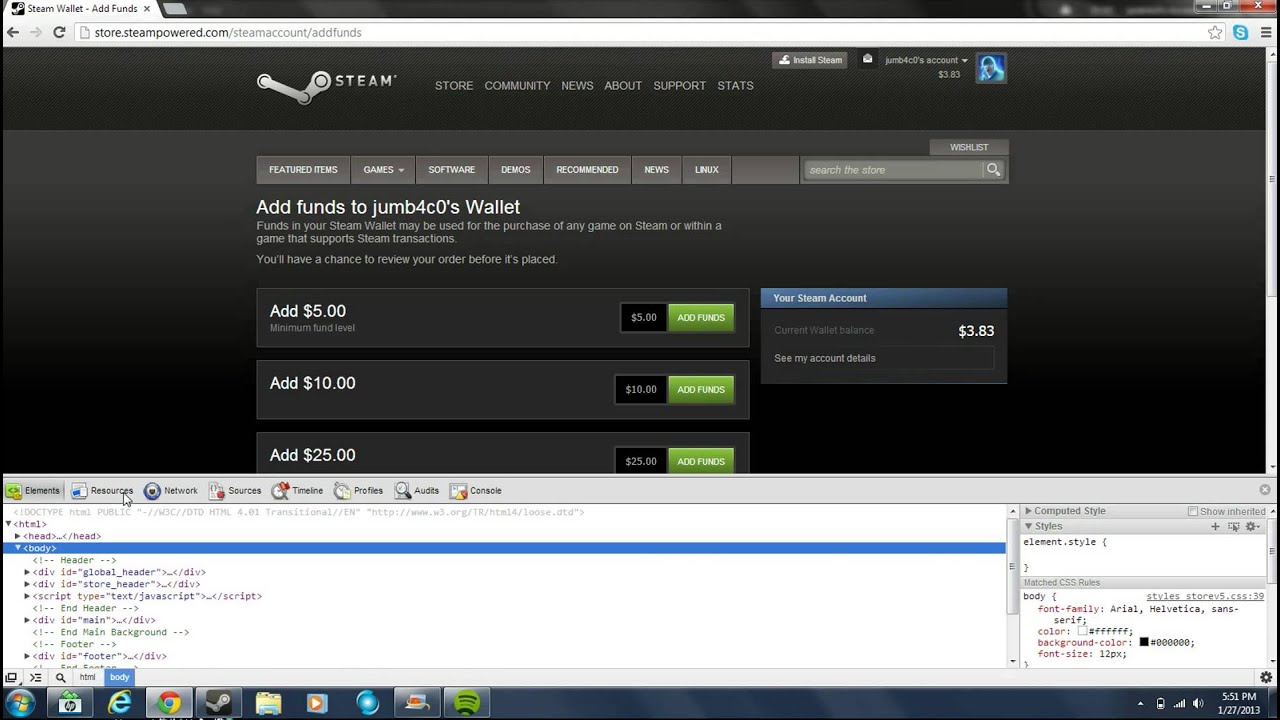Screen dimensions: 1280x720
Task: Open the LINUX tab
Action: pyautogui.click(x=707, y=170)
